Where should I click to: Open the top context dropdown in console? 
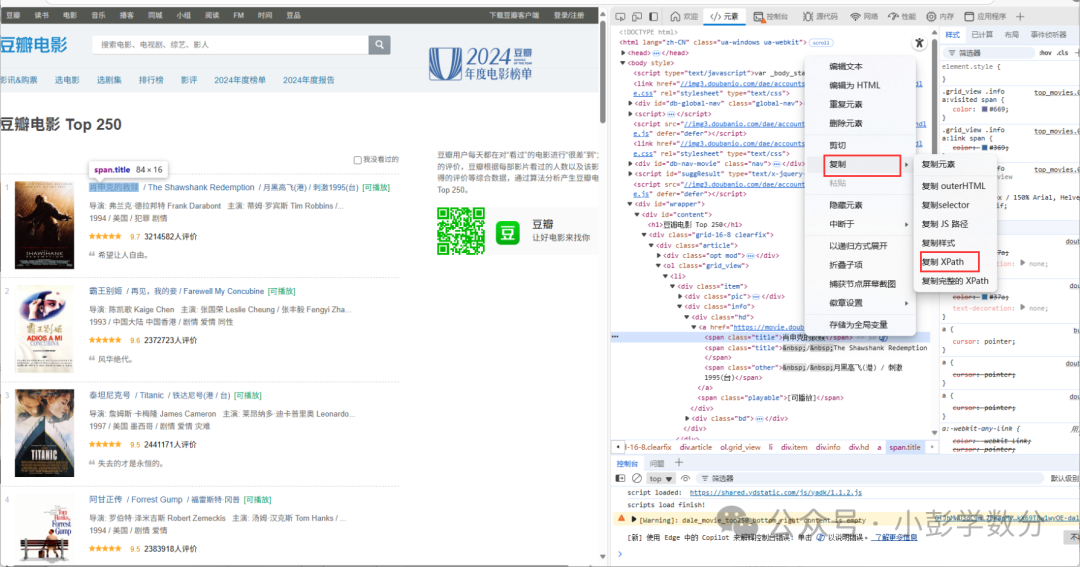coord(660,478)
